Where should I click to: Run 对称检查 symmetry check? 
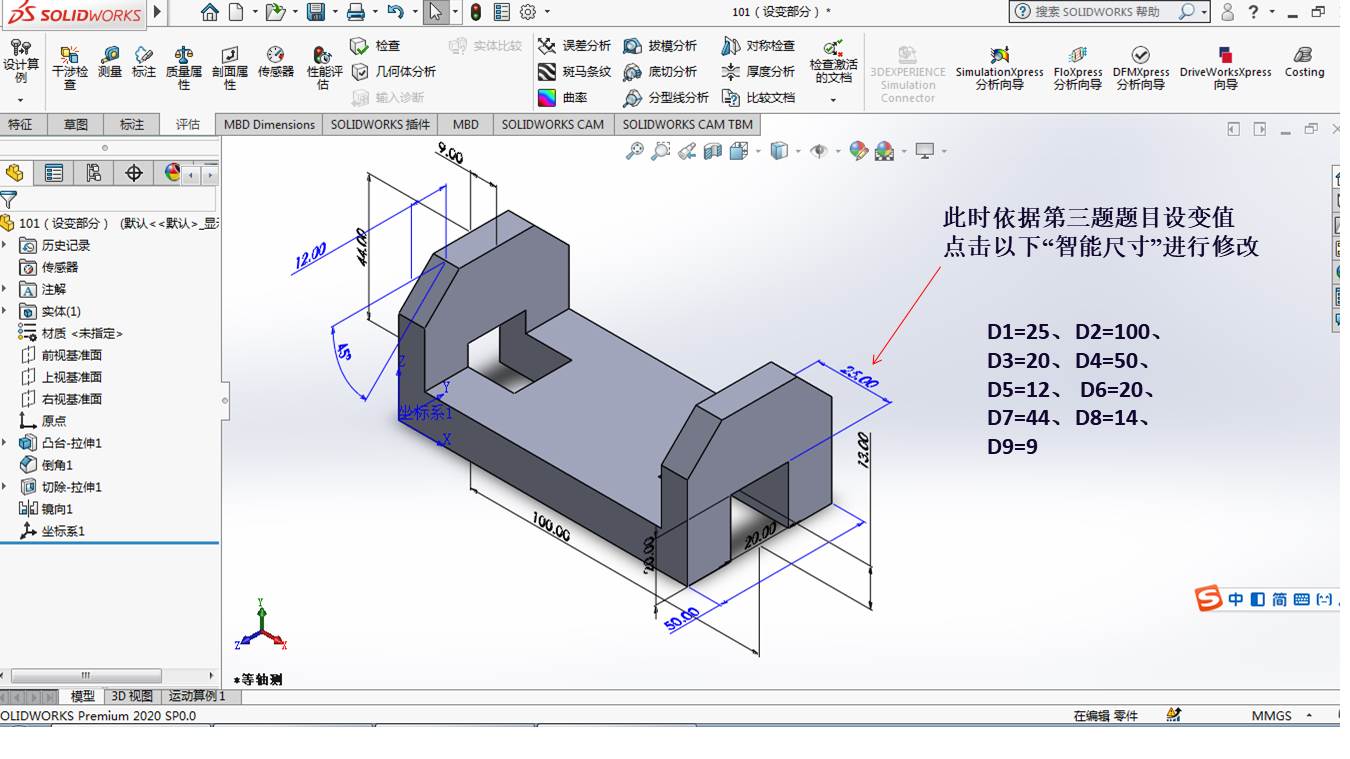coord(758,46)
